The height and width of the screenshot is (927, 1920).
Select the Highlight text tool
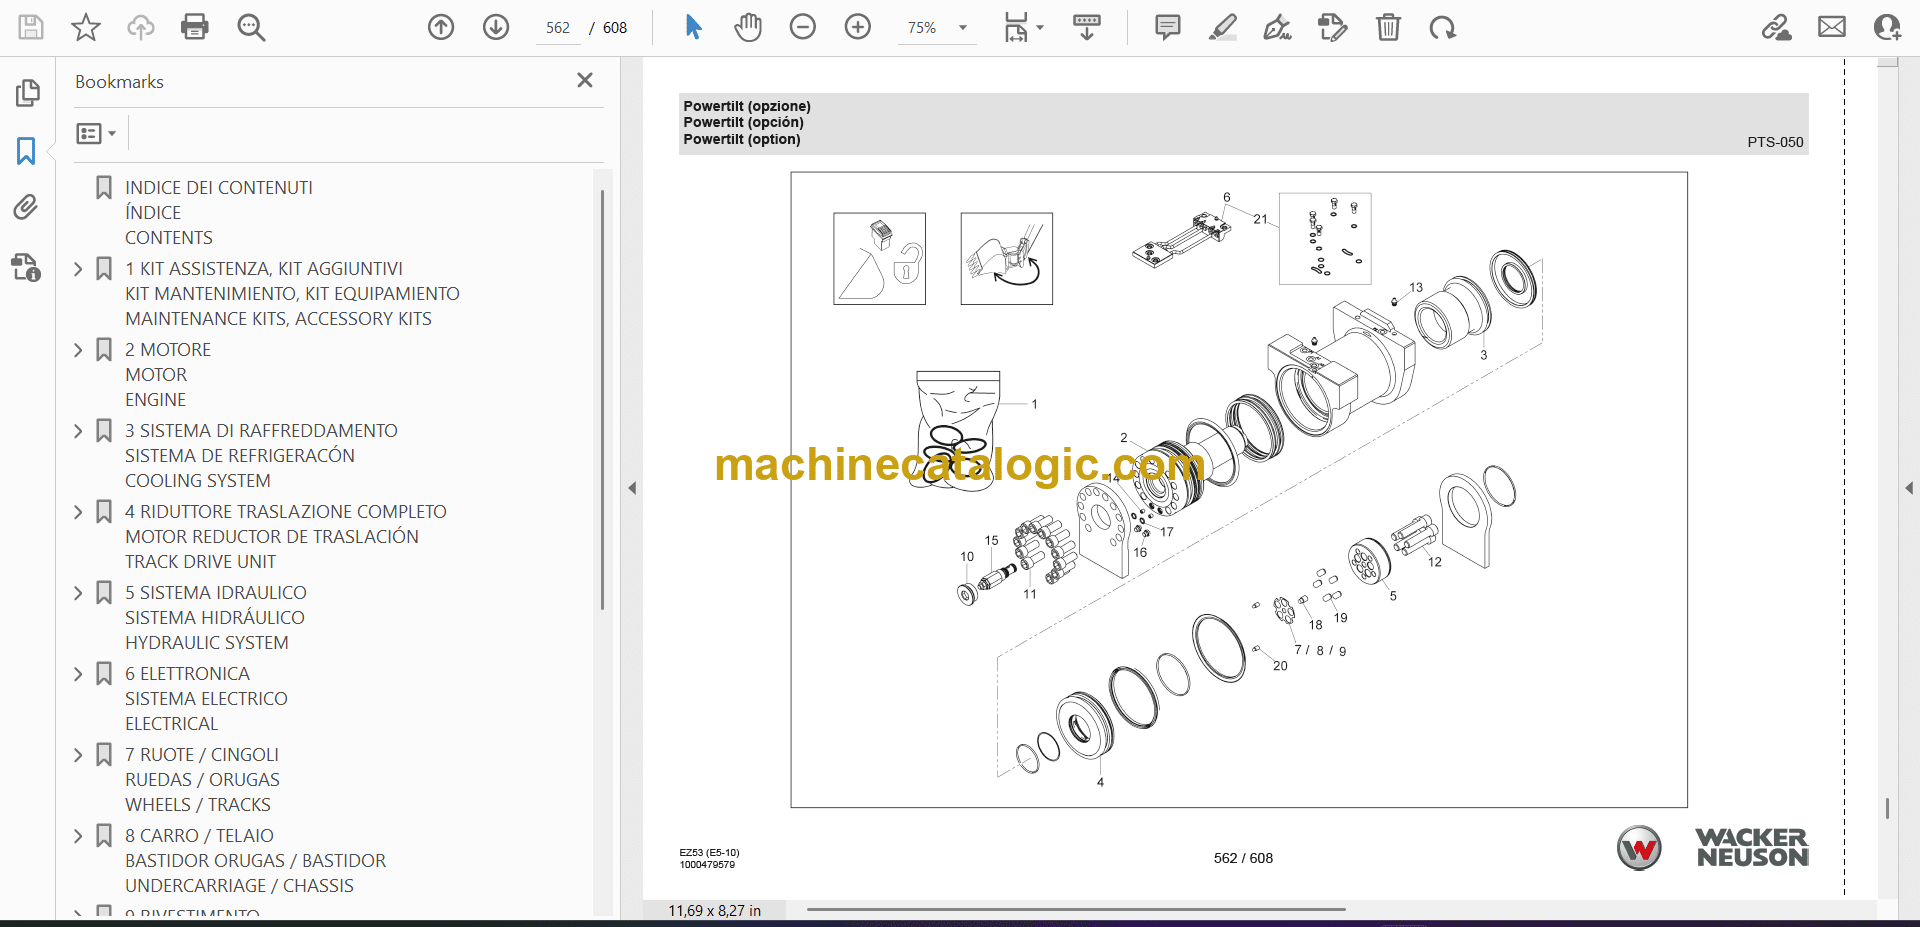tap(1222, 27)
